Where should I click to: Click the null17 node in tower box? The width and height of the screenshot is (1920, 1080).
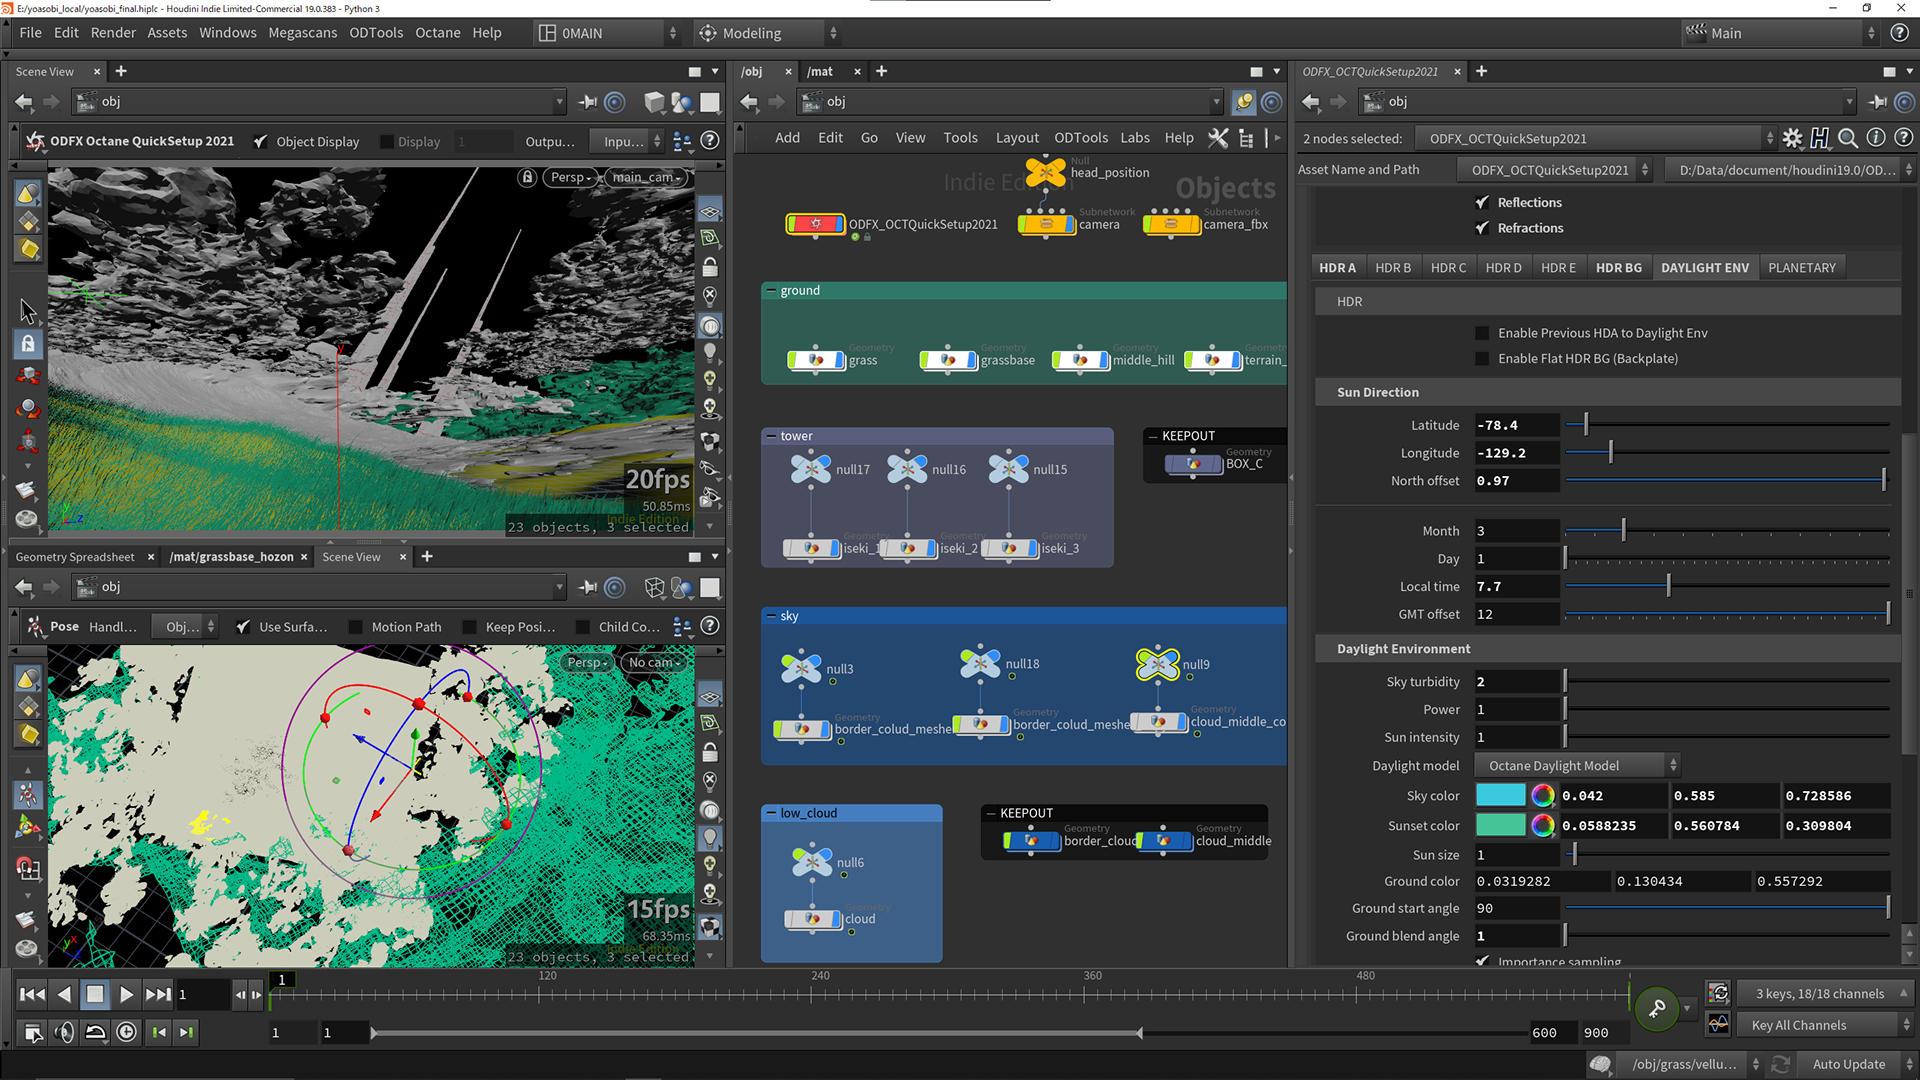[x=811, y=468]
